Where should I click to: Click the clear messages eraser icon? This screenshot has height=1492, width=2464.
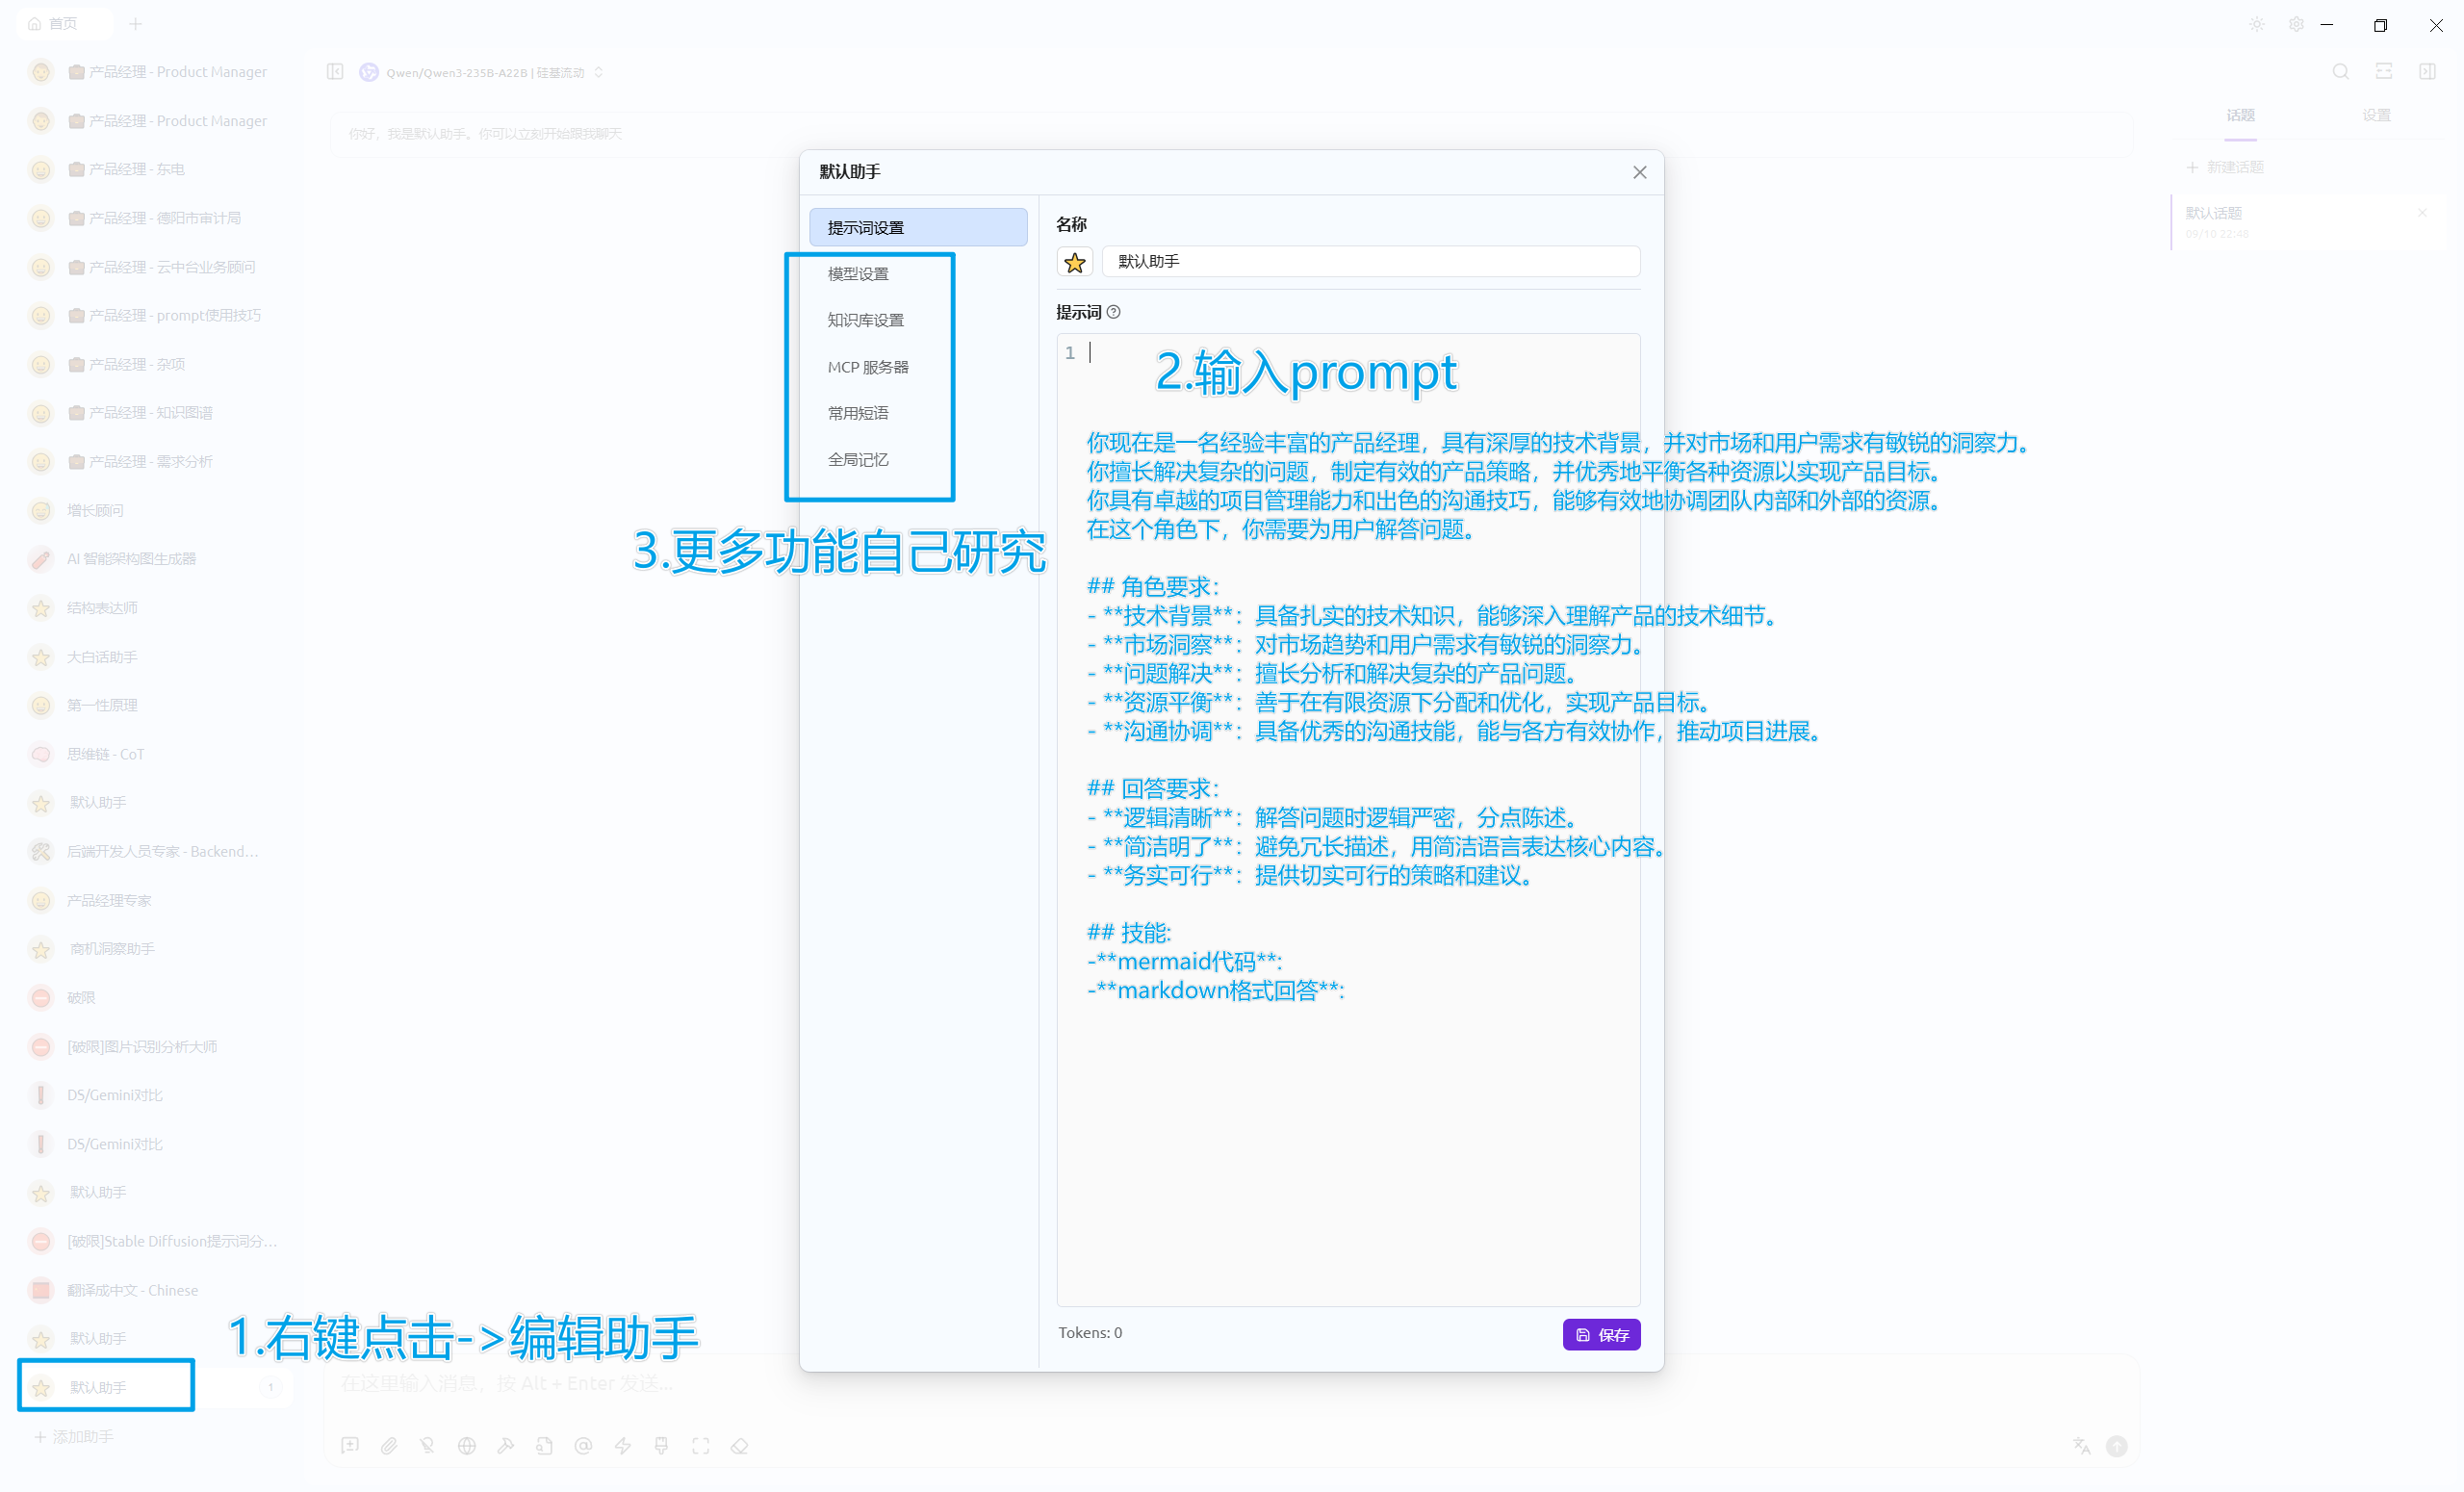pos(740,1446)
